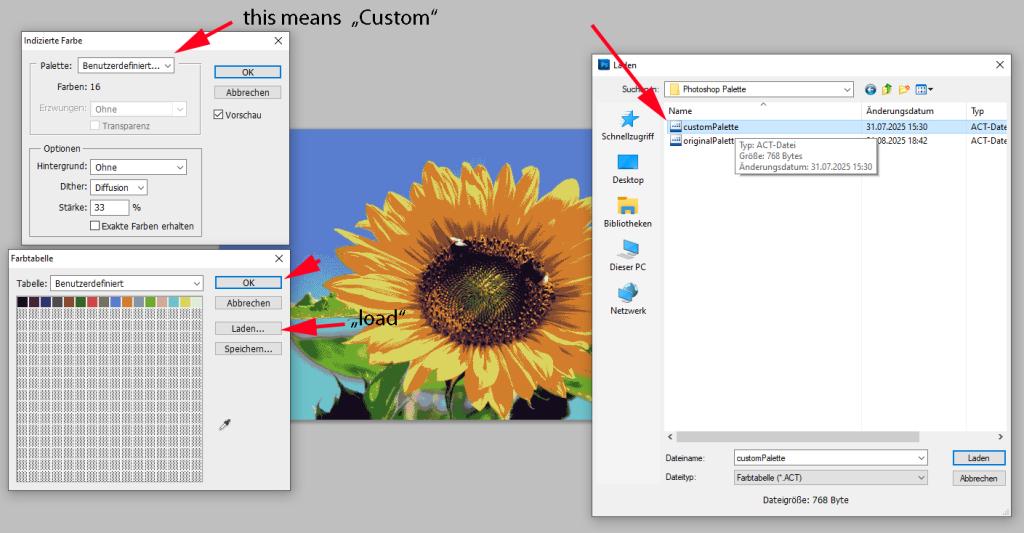
Task: Sort files by Änderungsdatum column header
Action: click(x=900, y=110)
